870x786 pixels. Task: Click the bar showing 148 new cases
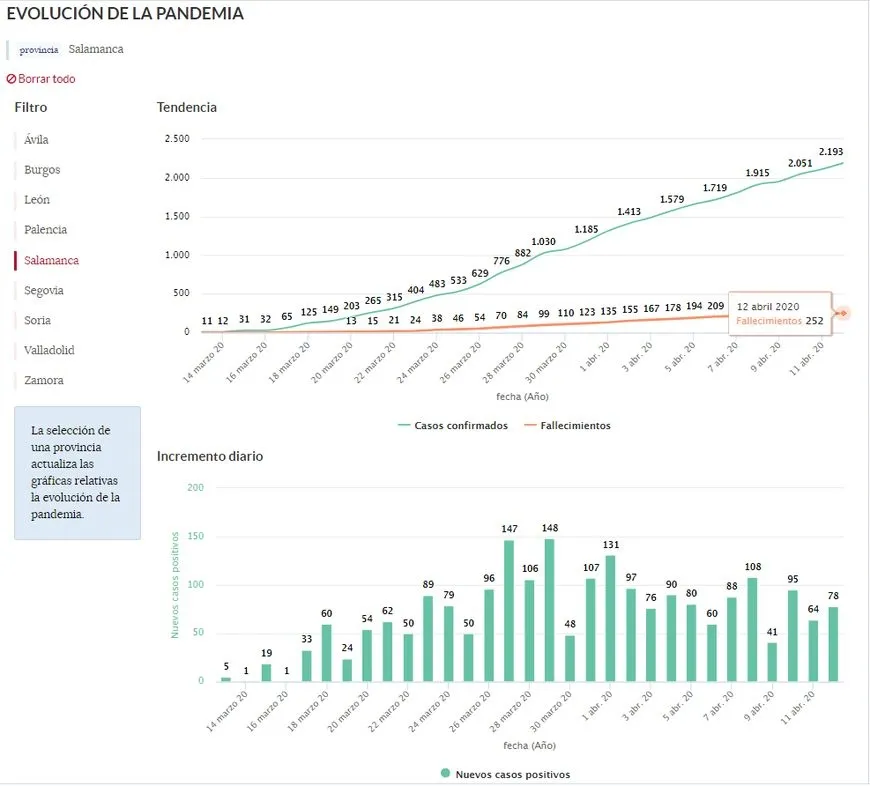(549, 610)
